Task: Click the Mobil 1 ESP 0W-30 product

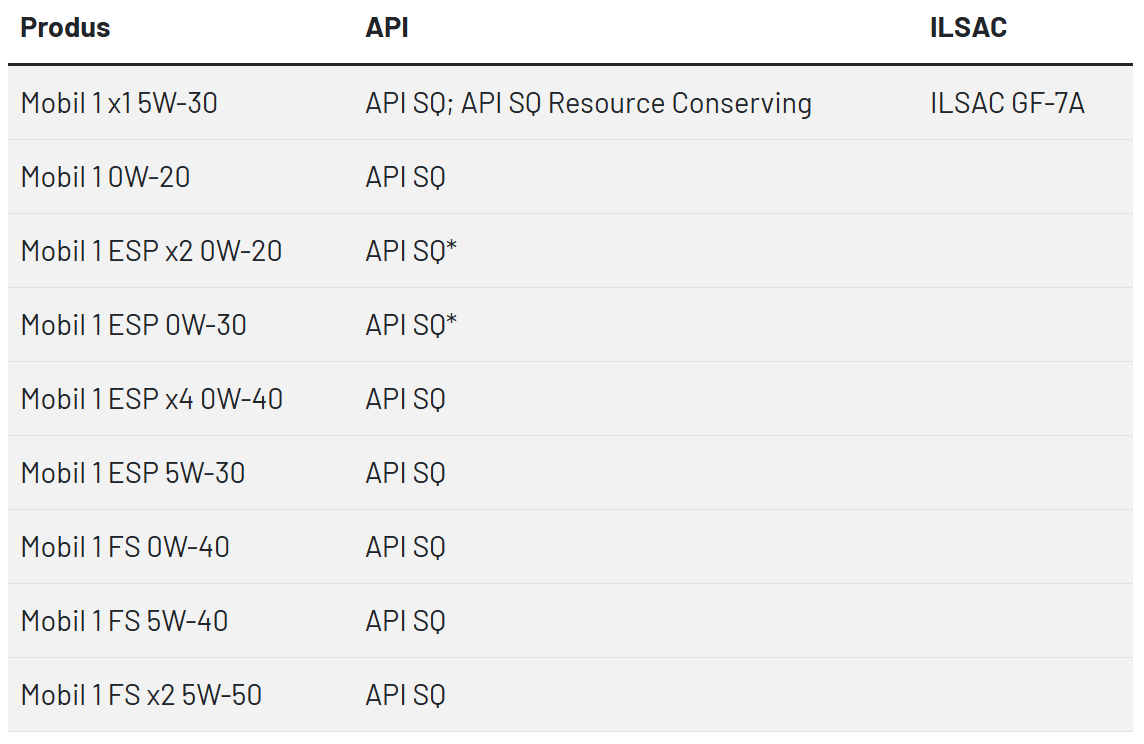Action: pyautogui.click(x=134, y=325)
